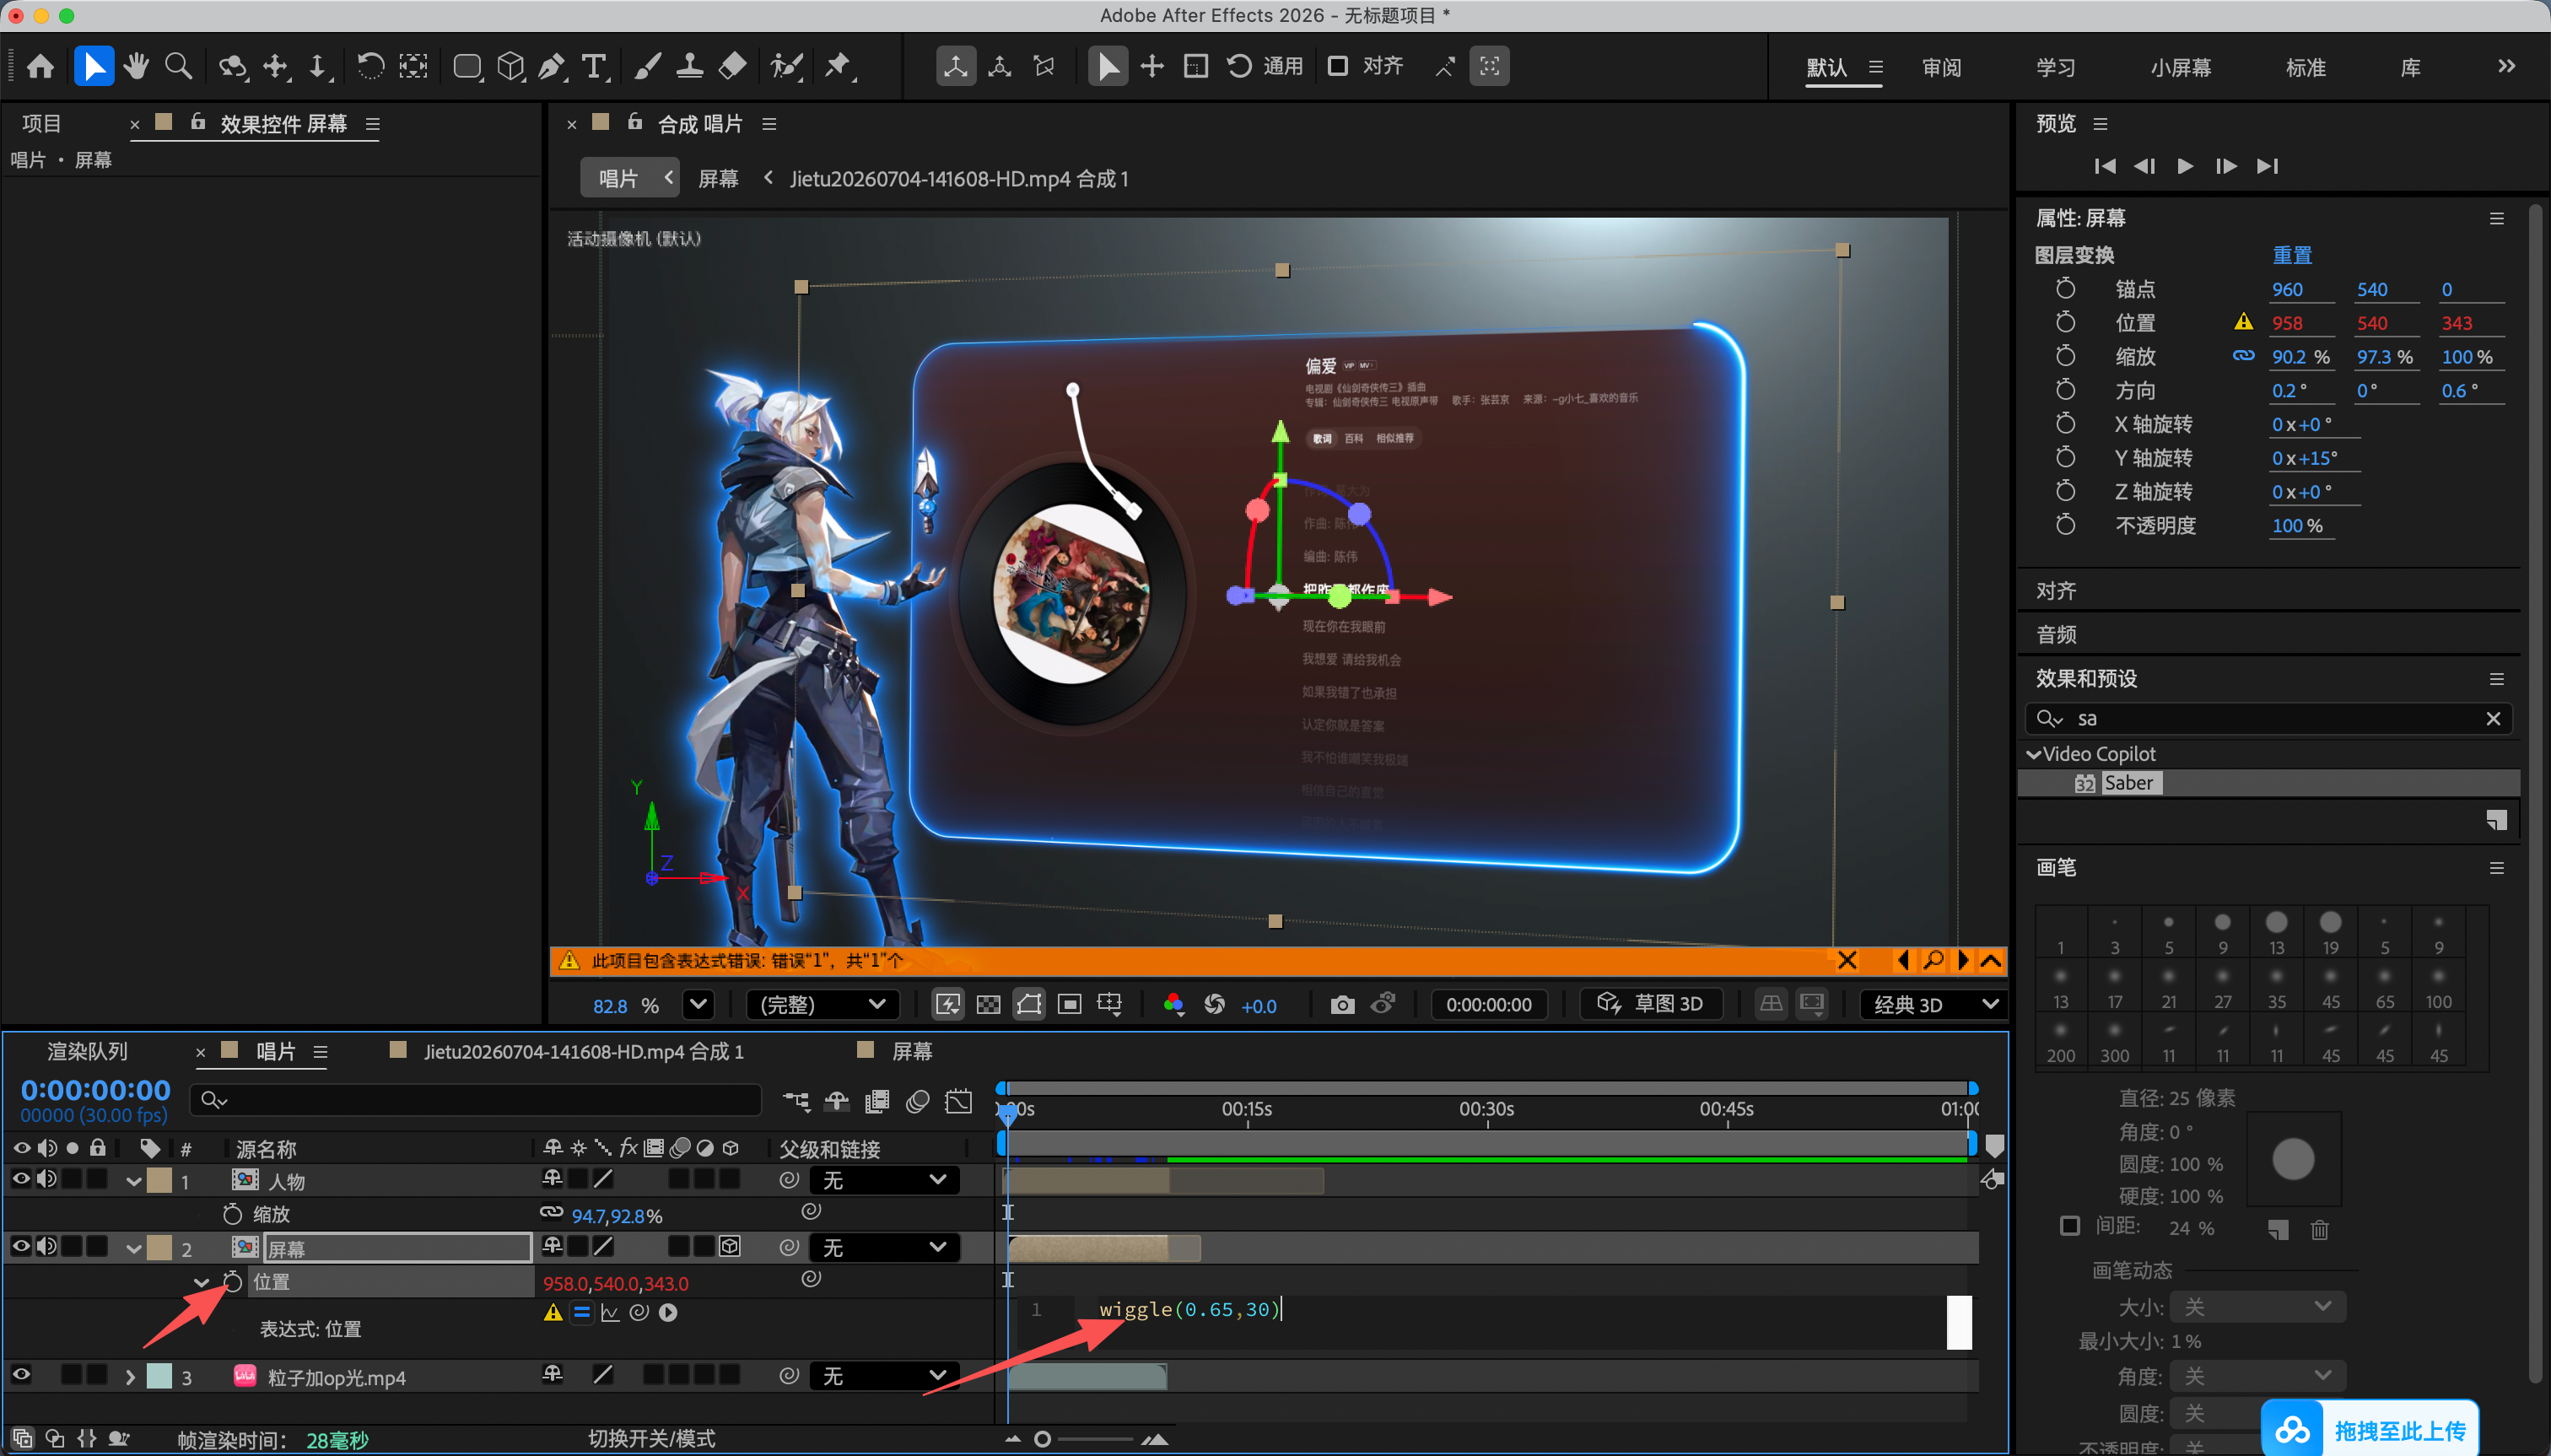Select the Pen tool in toolbar
The image size is (2551, 1456).
551,67
